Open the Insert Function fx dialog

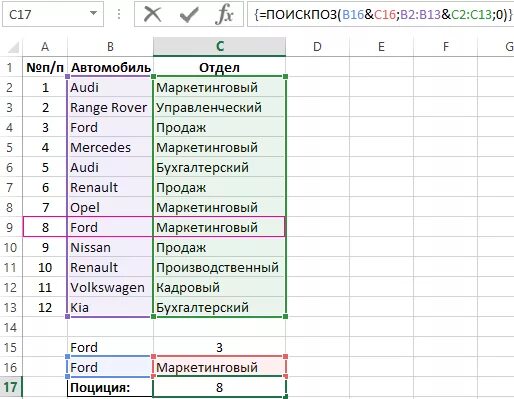point(224,14)
